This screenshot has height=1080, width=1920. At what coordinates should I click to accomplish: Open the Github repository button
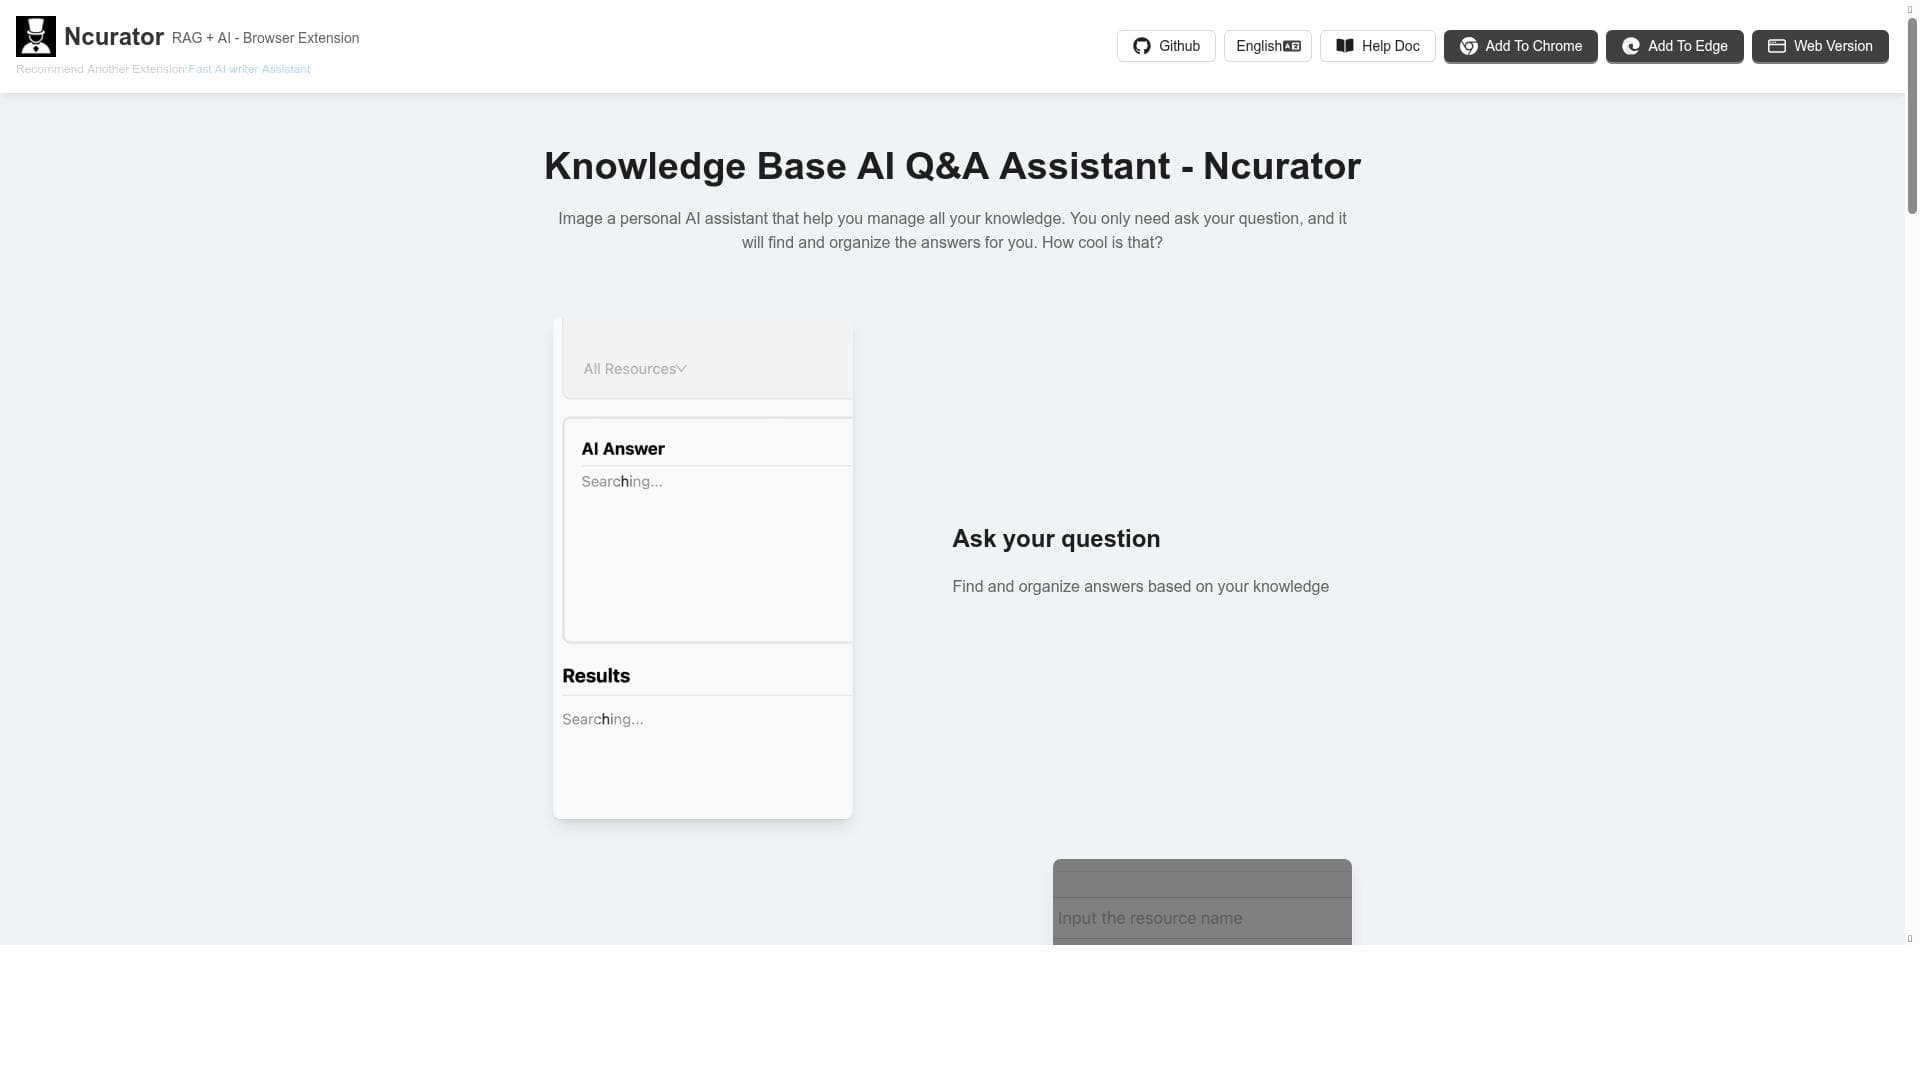[x=1166, y=46]
